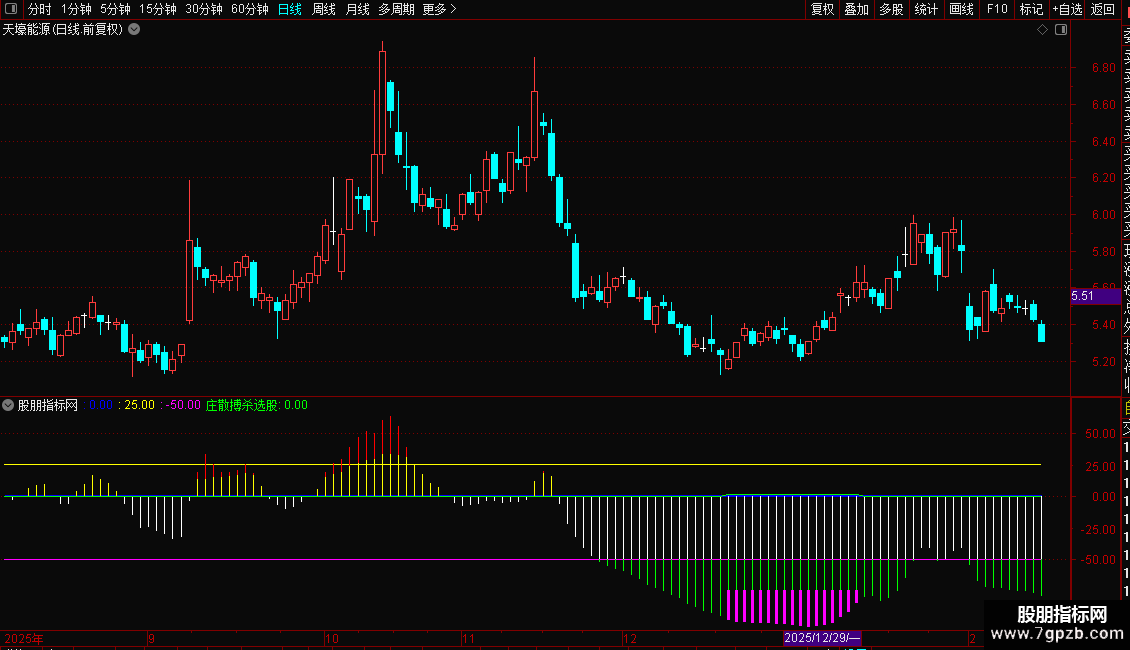Click the 6.80 price axis label
This screenshot has height=650, width=1130.
[x=1103, y=68]
